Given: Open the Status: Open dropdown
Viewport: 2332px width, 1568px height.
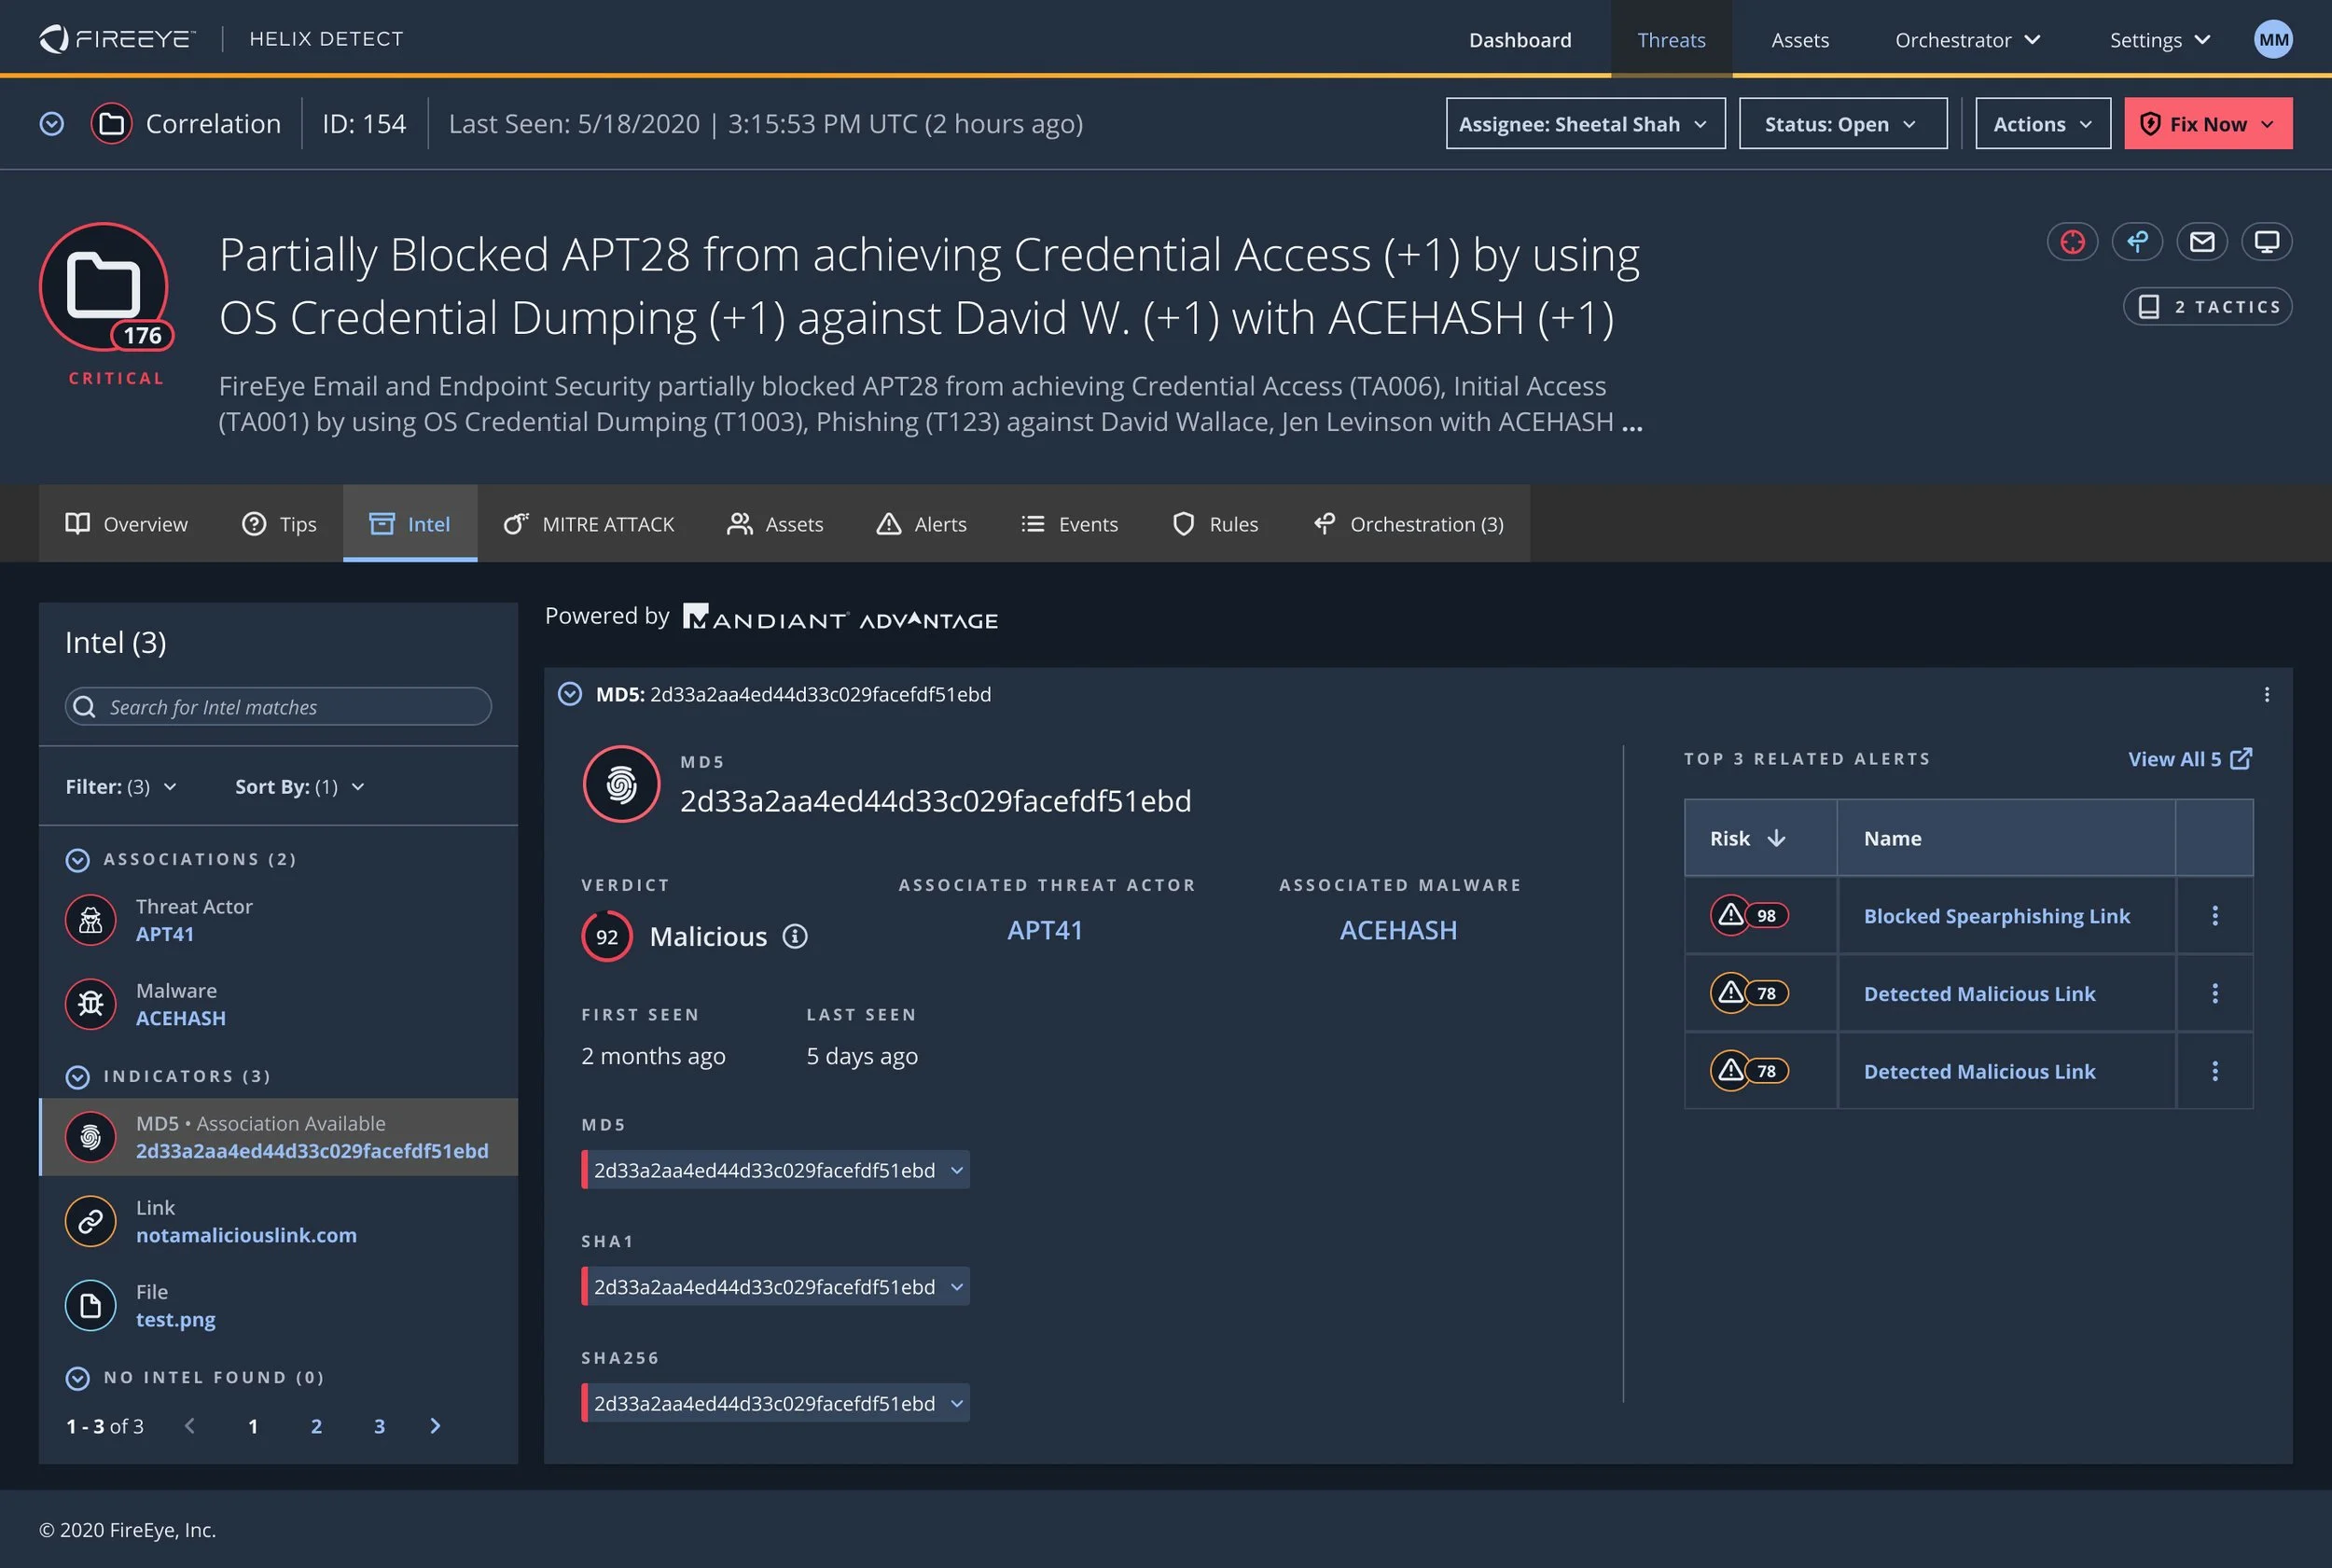Looking at the screenshot, I should click(1842, 123).
